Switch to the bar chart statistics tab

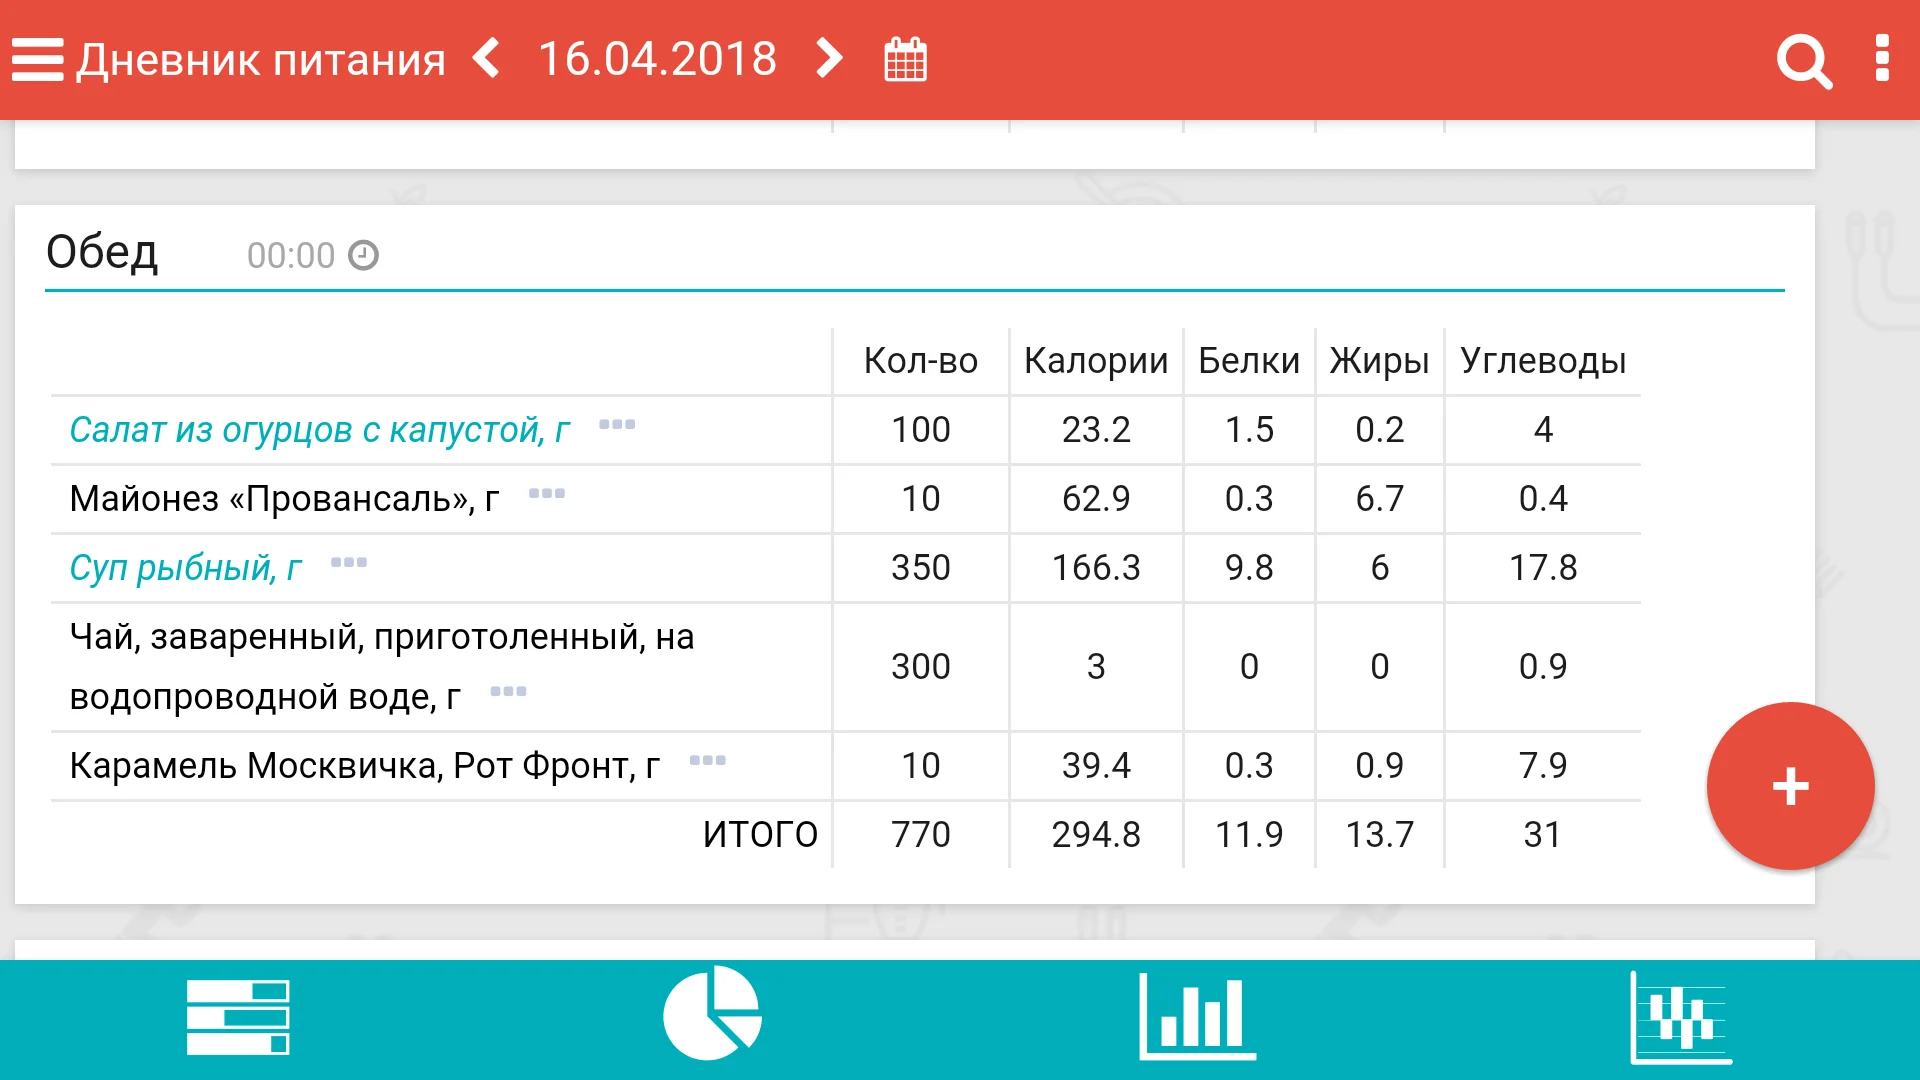coord(1197,1017)
